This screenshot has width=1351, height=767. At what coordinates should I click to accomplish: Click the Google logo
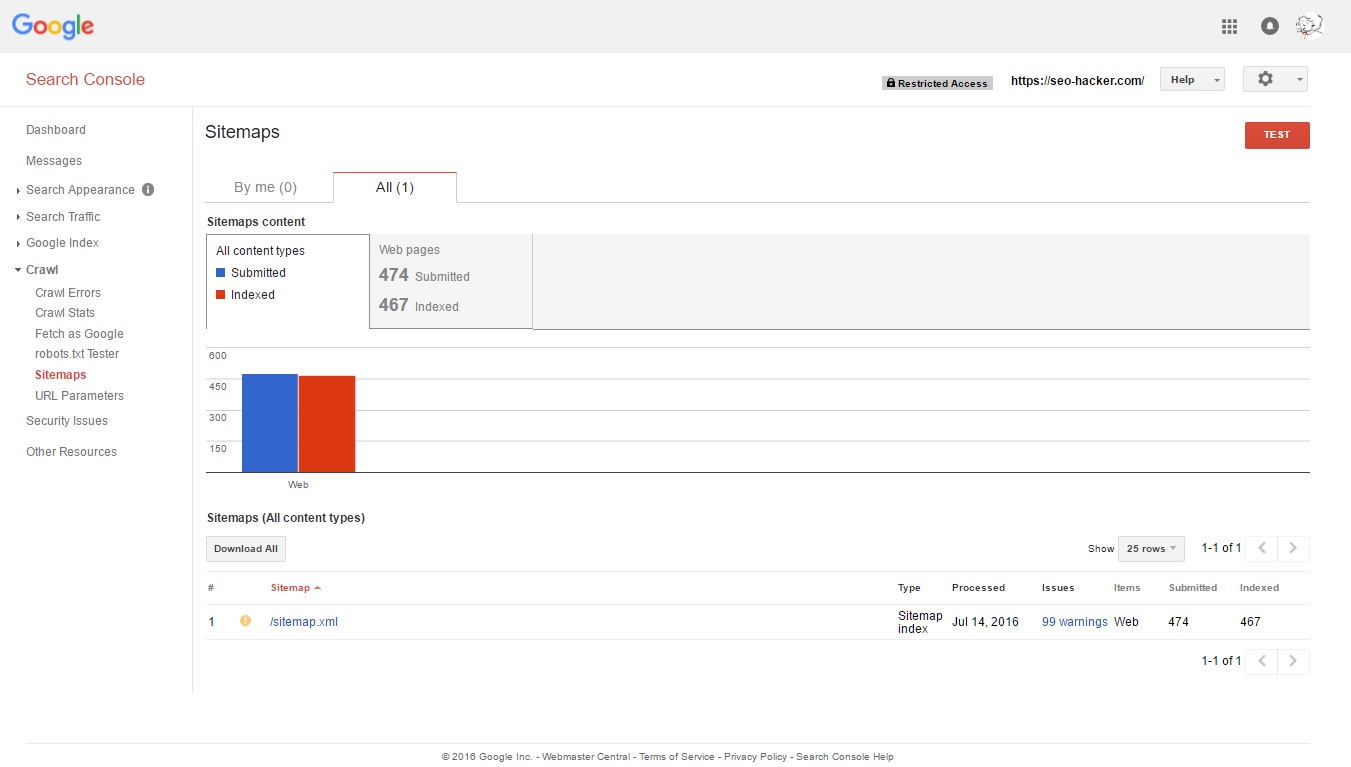coord(53,27)
